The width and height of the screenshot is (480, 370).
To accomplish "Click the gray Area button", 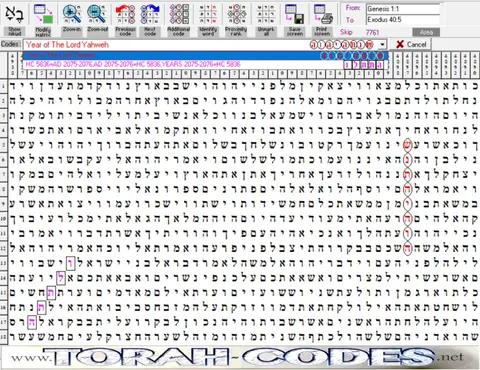I will [x=426, y=32].
